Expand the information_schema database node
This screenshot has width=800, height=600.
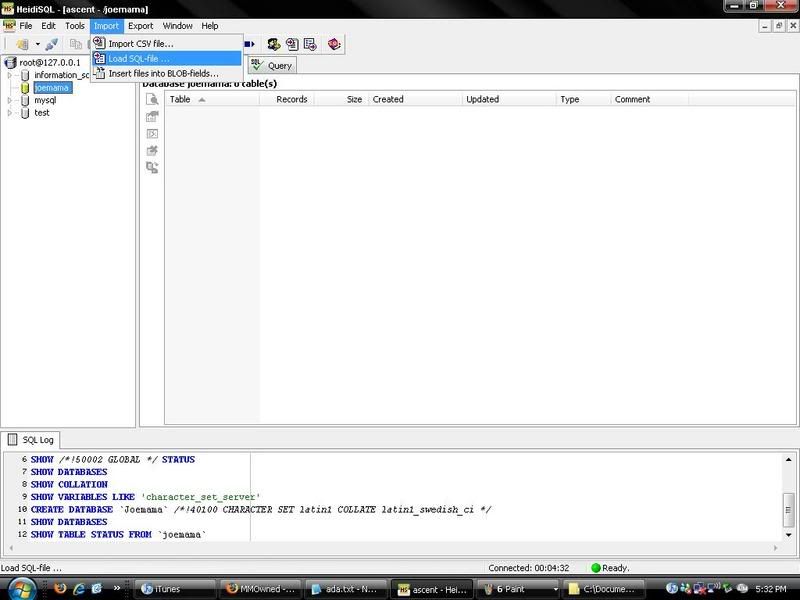(x=9, y=76)
